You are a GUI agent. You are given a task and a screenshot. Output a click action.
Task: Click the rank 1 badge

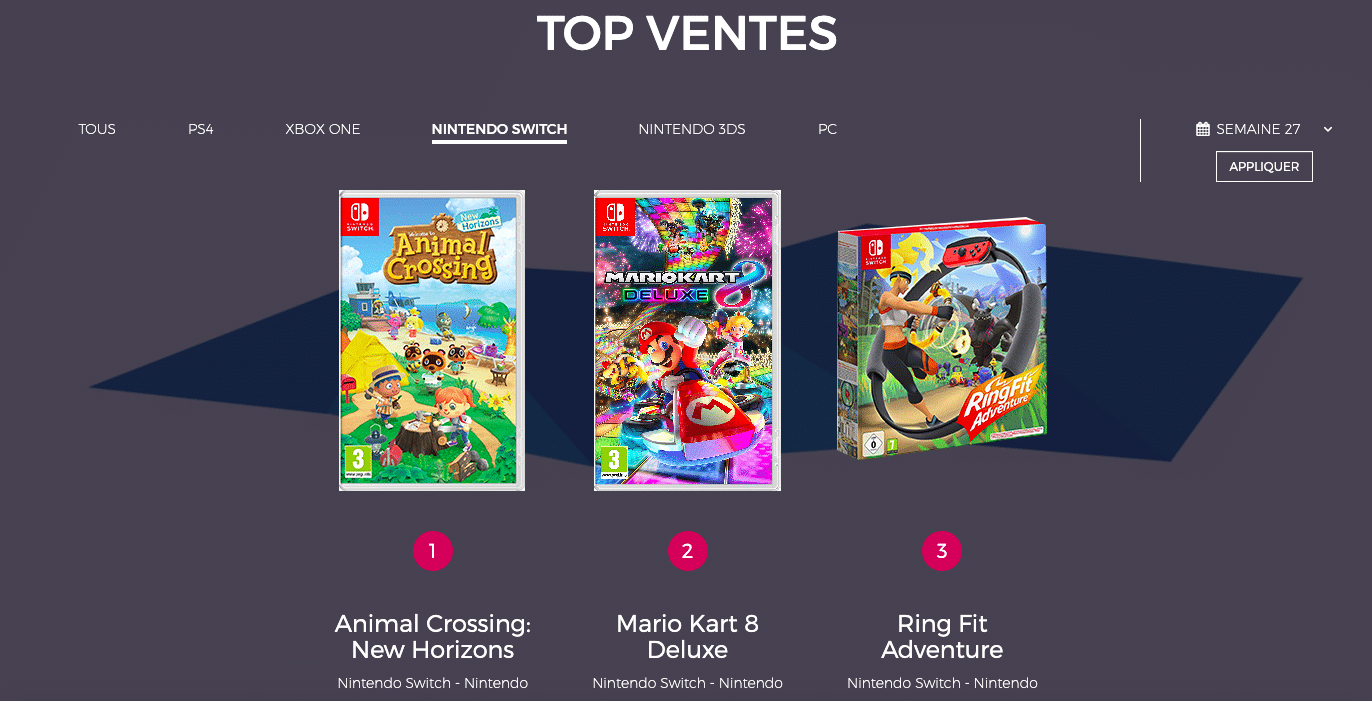pyautogui.click(x=432, y=551)
